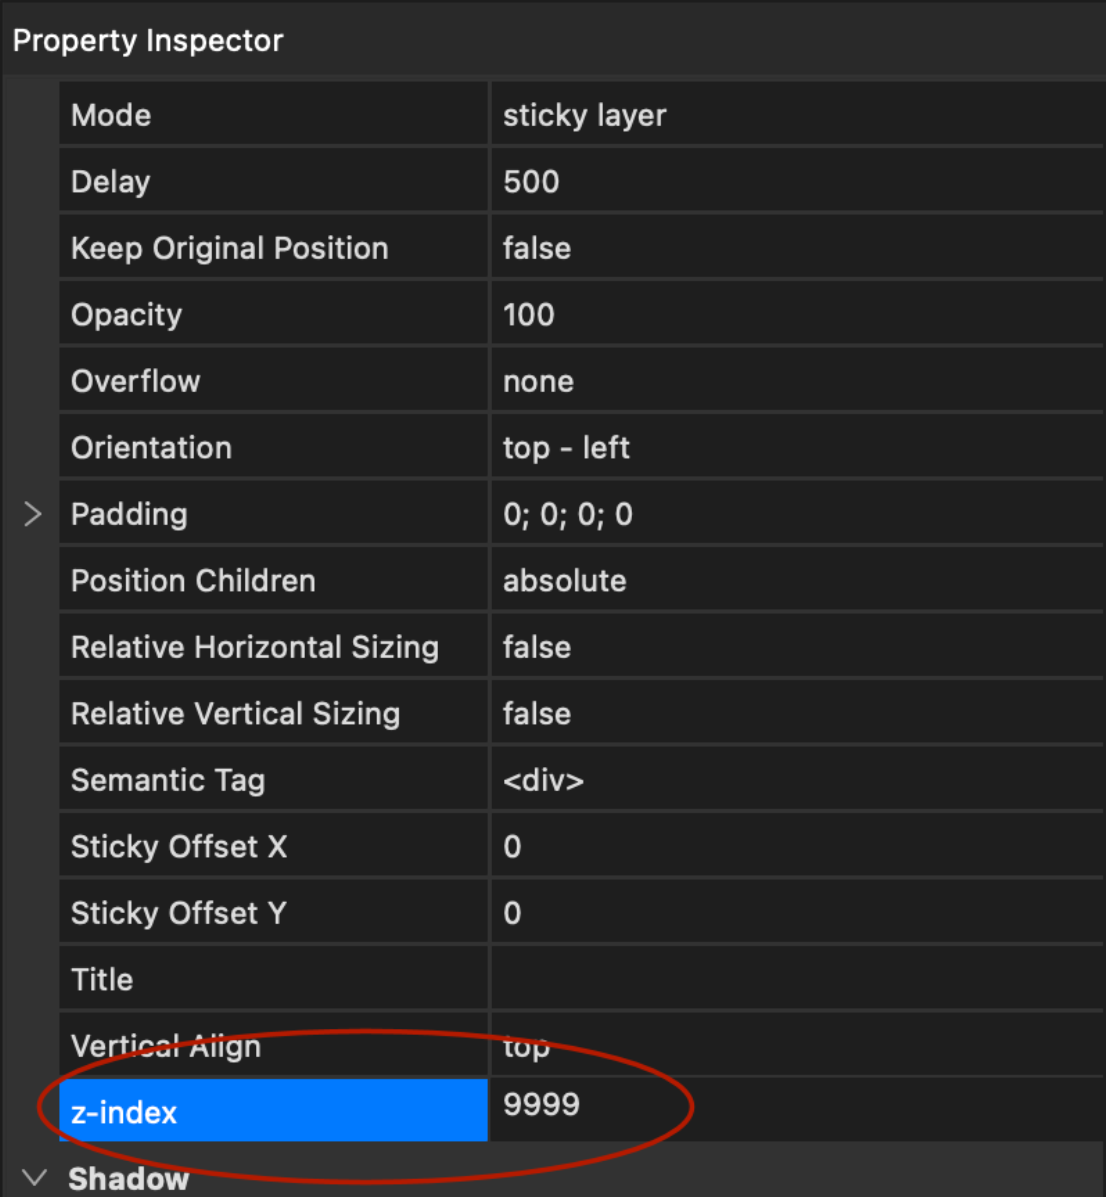Change the Mode value sticky layer

pyautogui.click(x=795, y=115)
